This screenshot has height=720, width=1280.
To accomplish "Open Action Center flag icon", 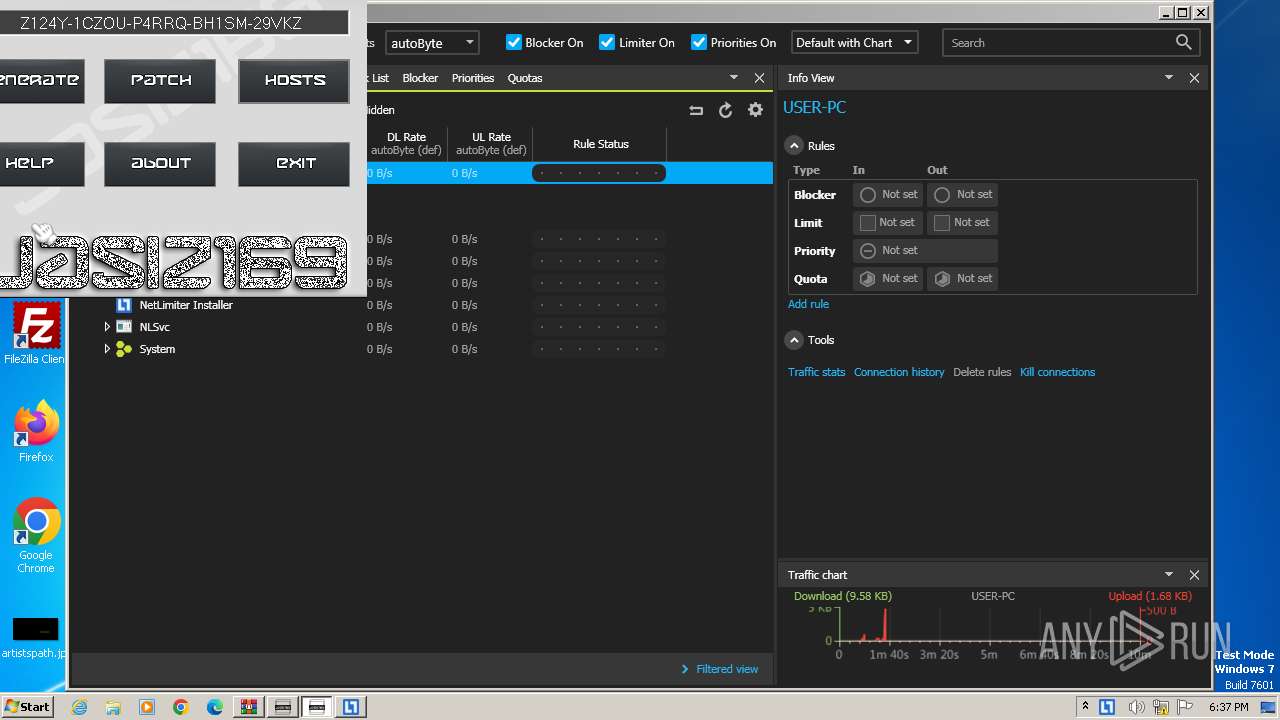I will 1185,707.
